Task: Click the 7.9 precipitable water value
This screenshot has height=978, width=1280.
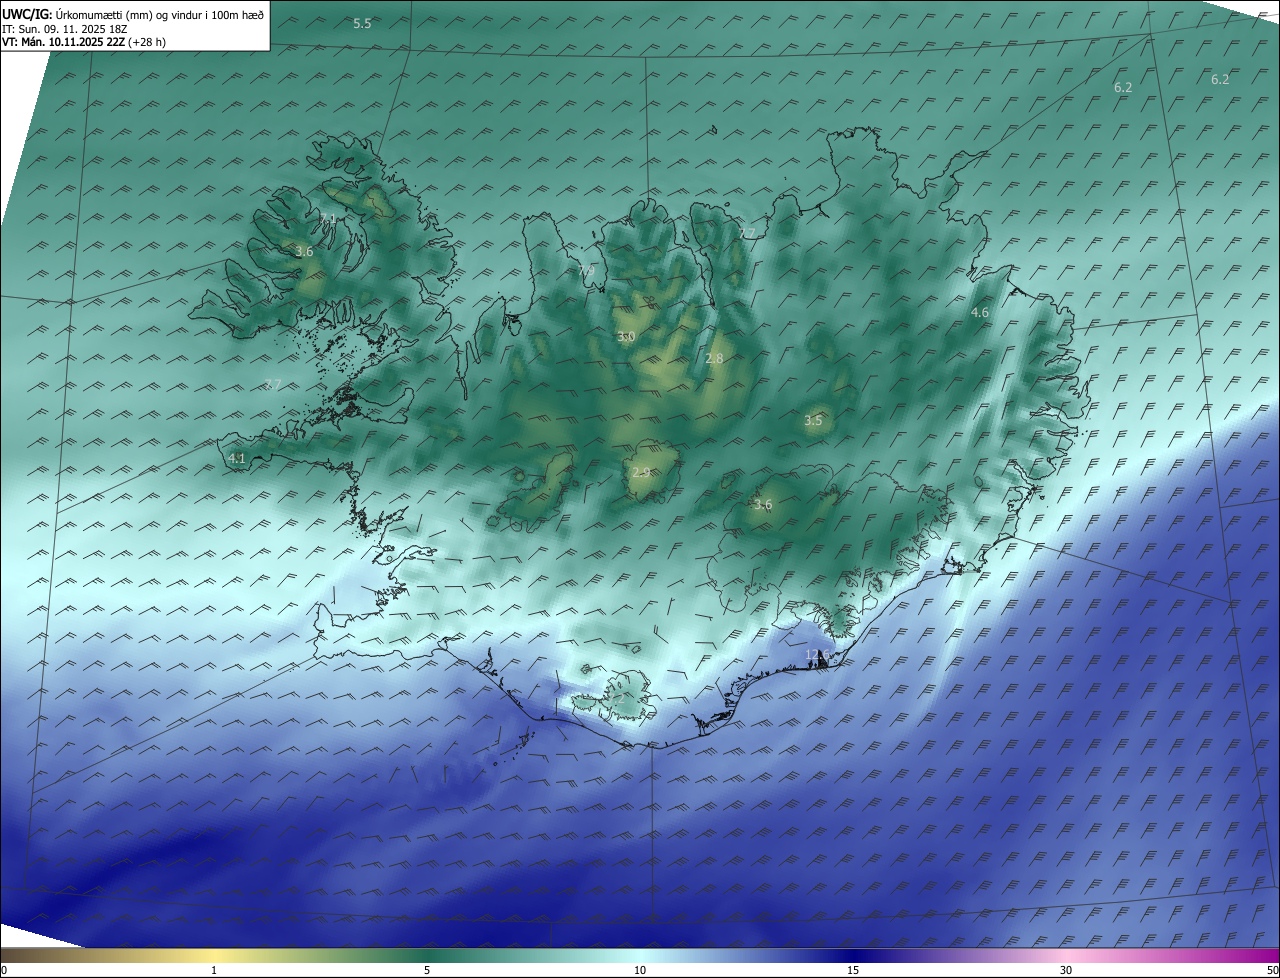Action: pyautogui.click(x=586, y=270)
